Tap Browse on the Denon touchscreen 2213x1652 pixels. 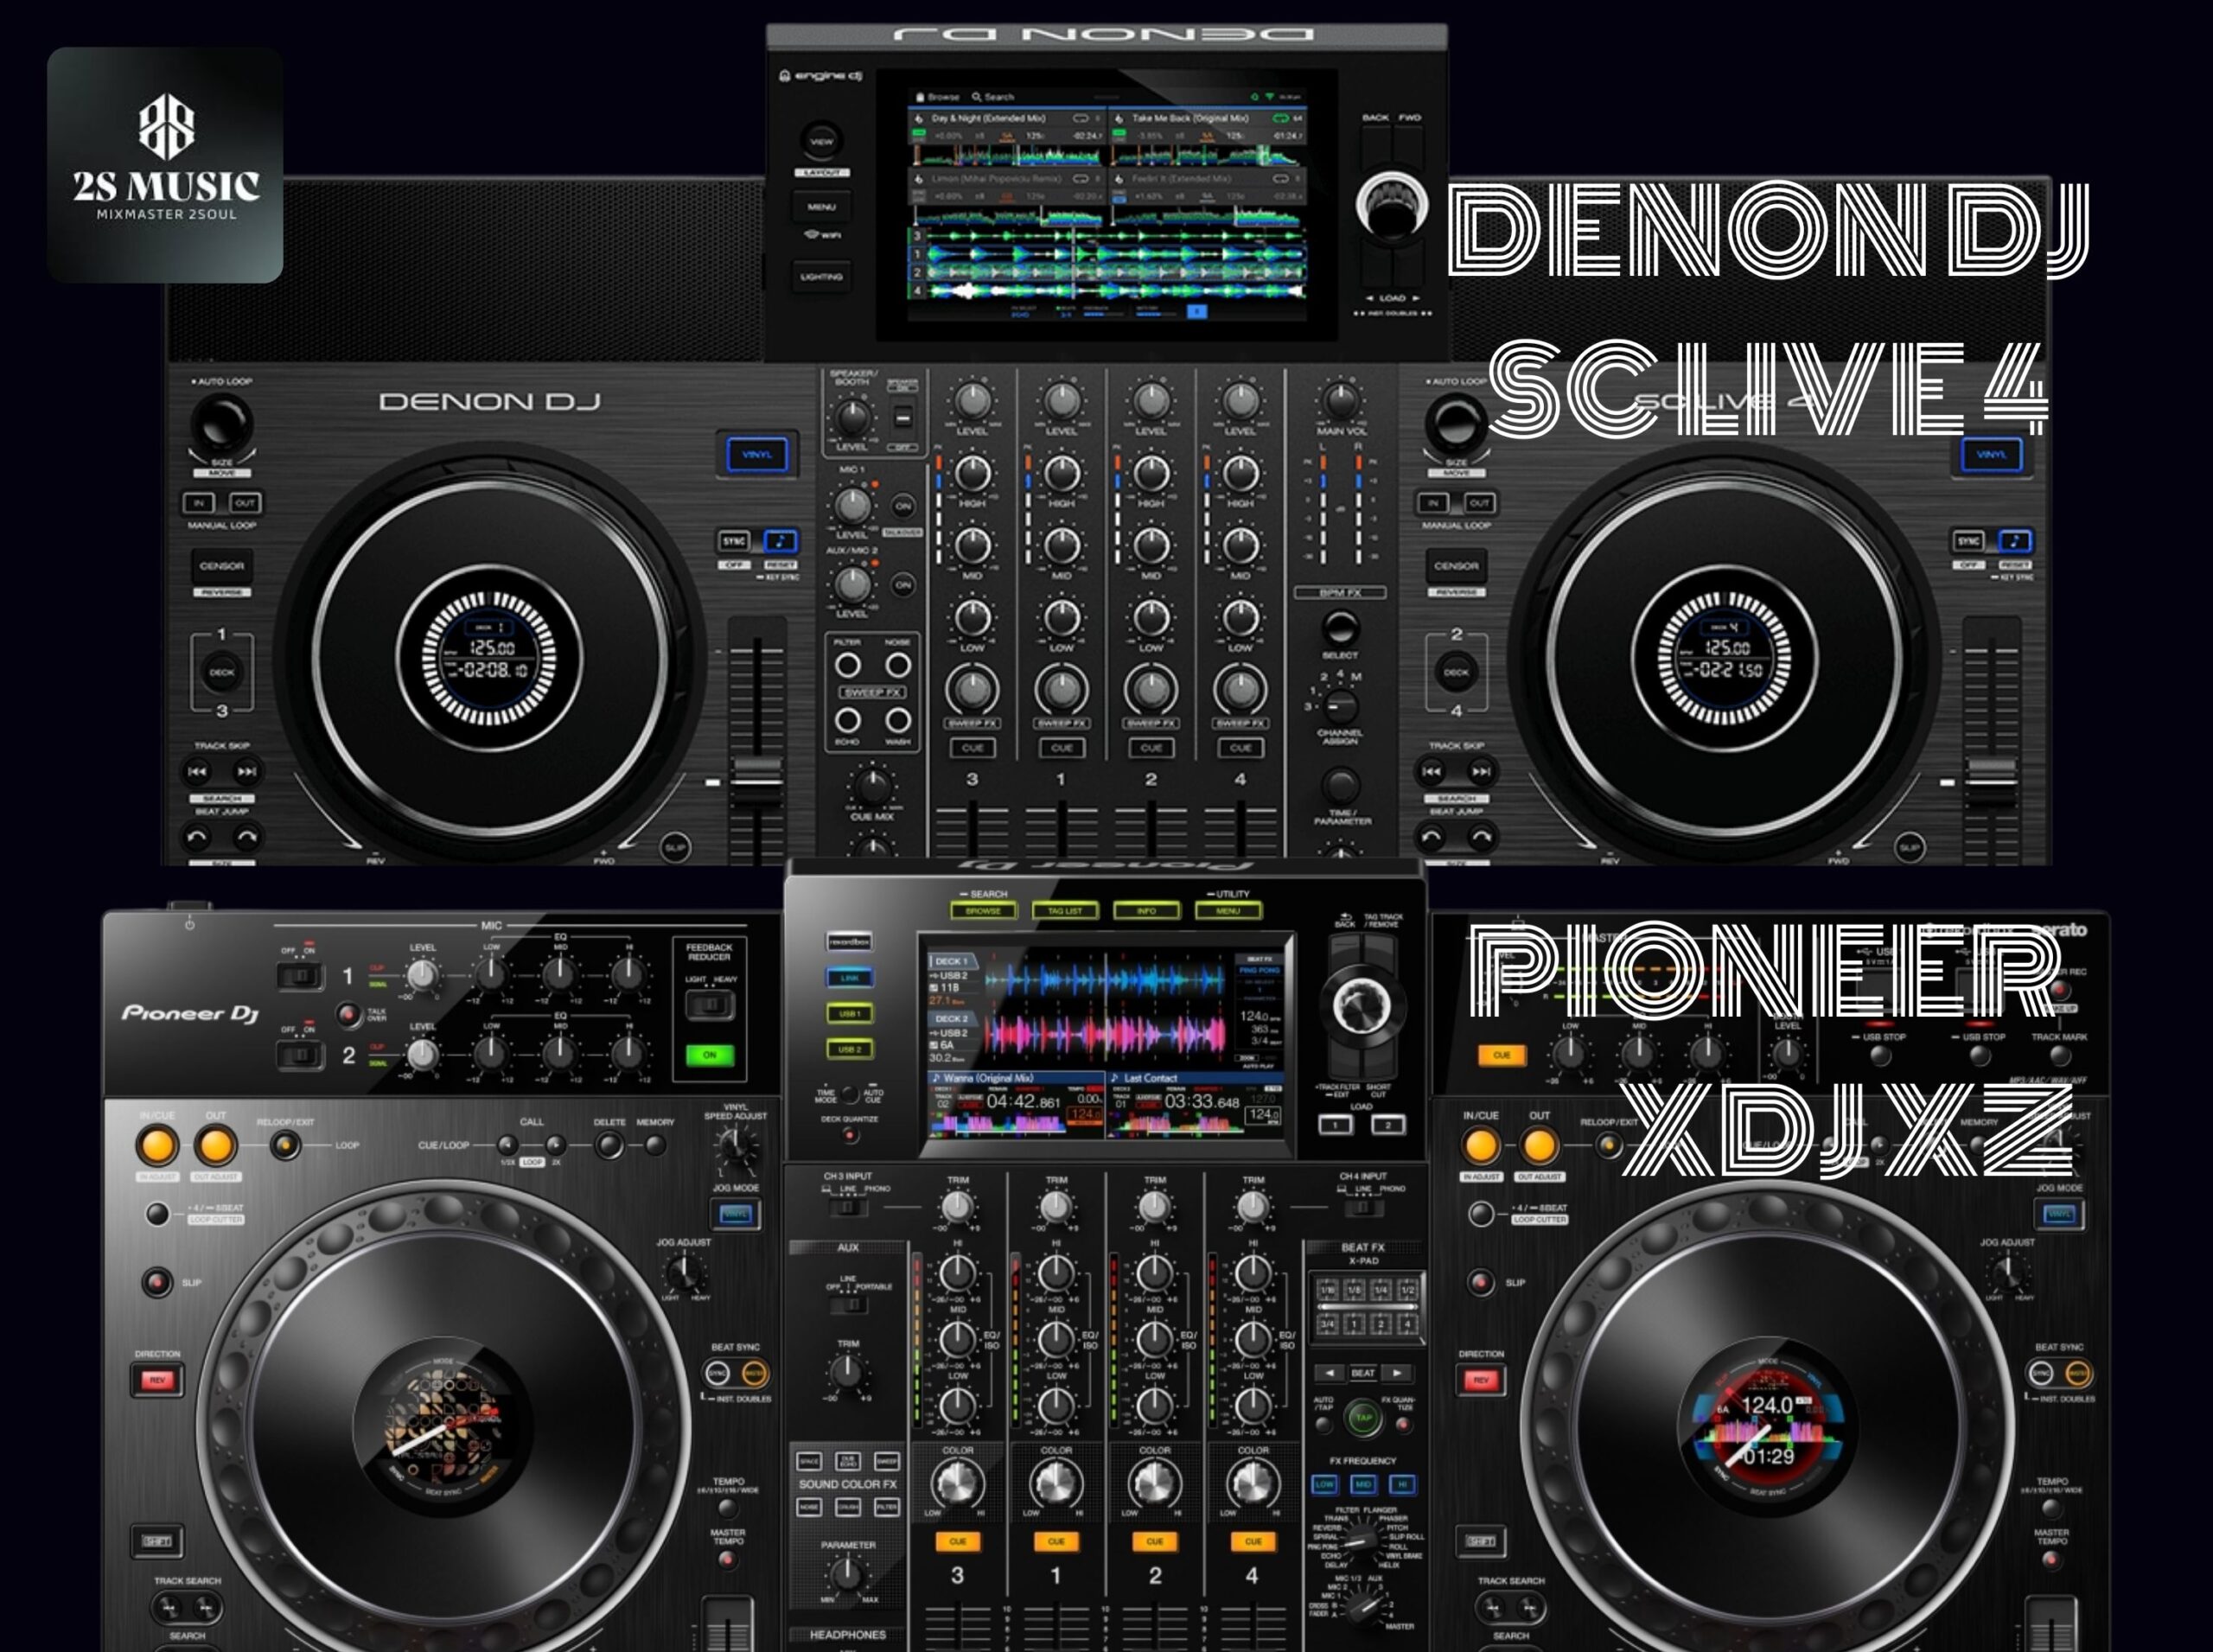[x=938, y=97]
